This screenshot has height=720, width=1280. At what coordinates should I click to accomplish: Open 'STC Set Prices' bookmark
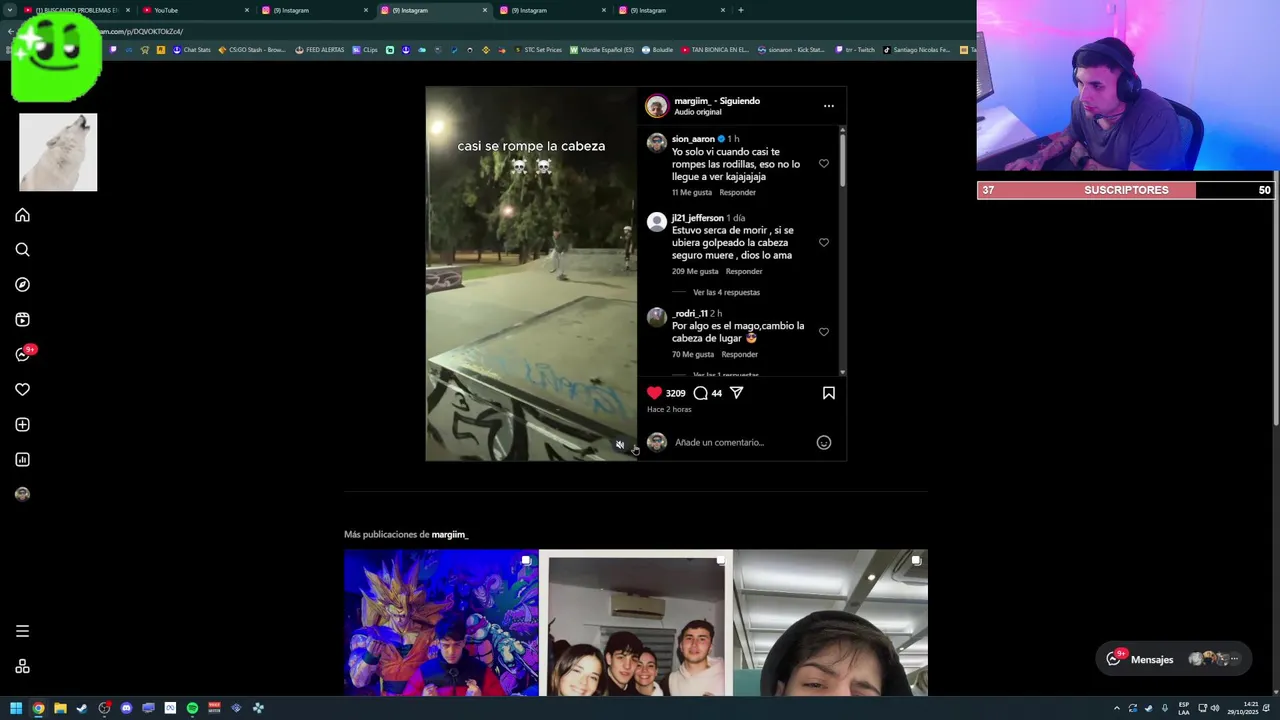(x=538, y=49)
